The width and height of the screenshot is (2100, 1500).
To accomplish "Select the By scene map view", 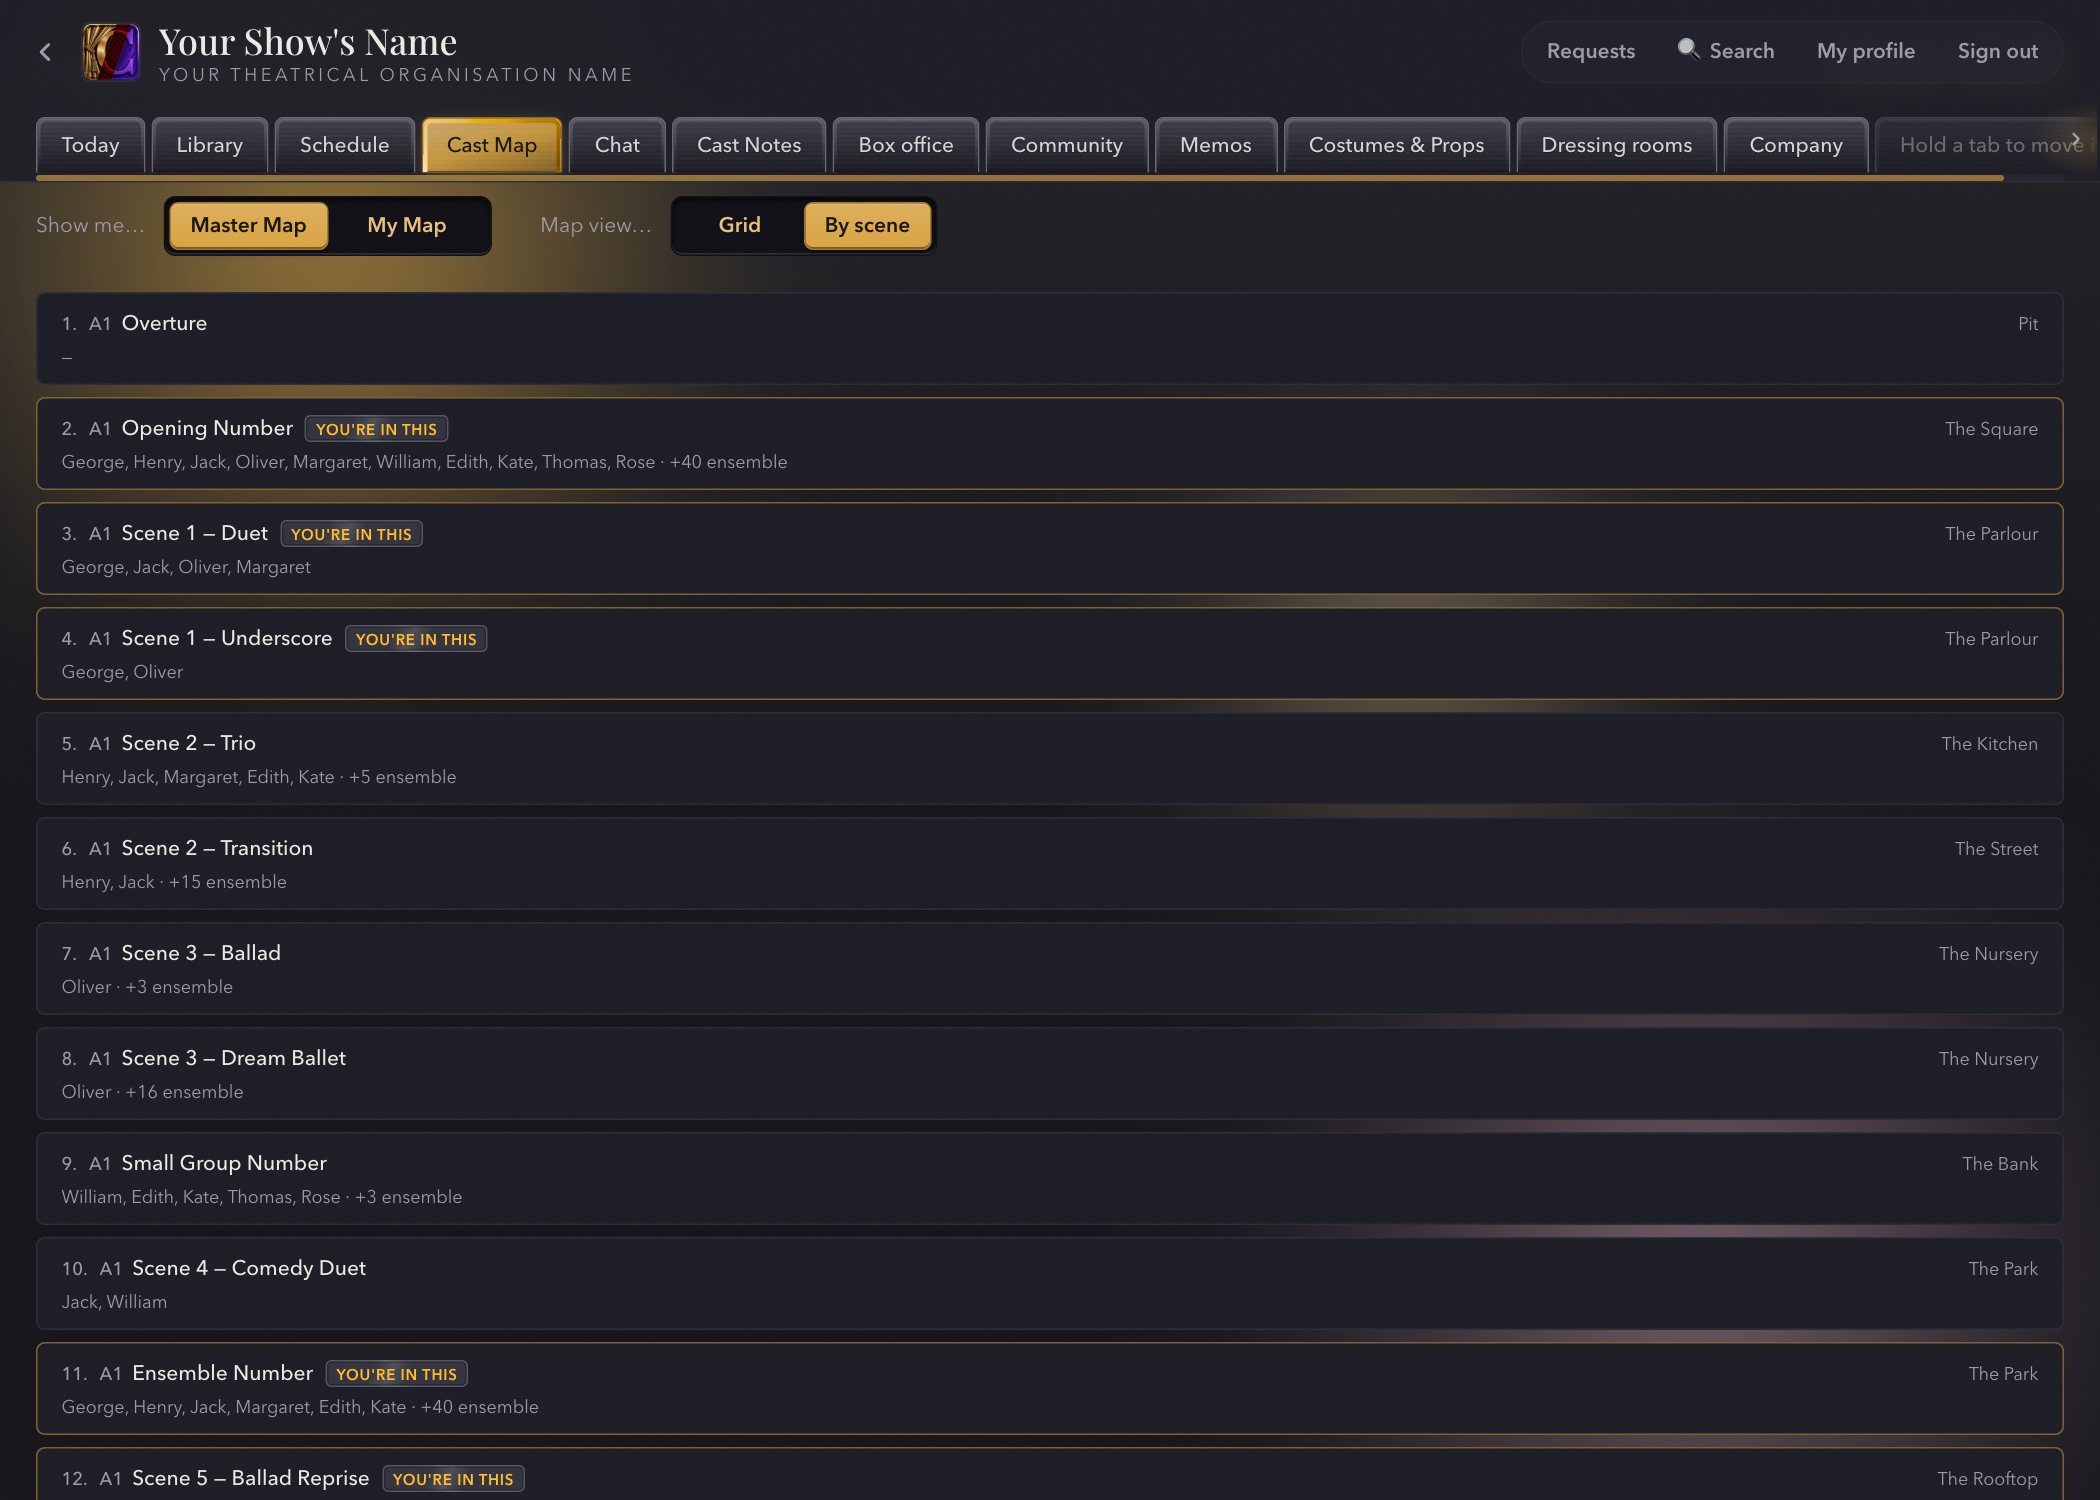I will (867, 225).
